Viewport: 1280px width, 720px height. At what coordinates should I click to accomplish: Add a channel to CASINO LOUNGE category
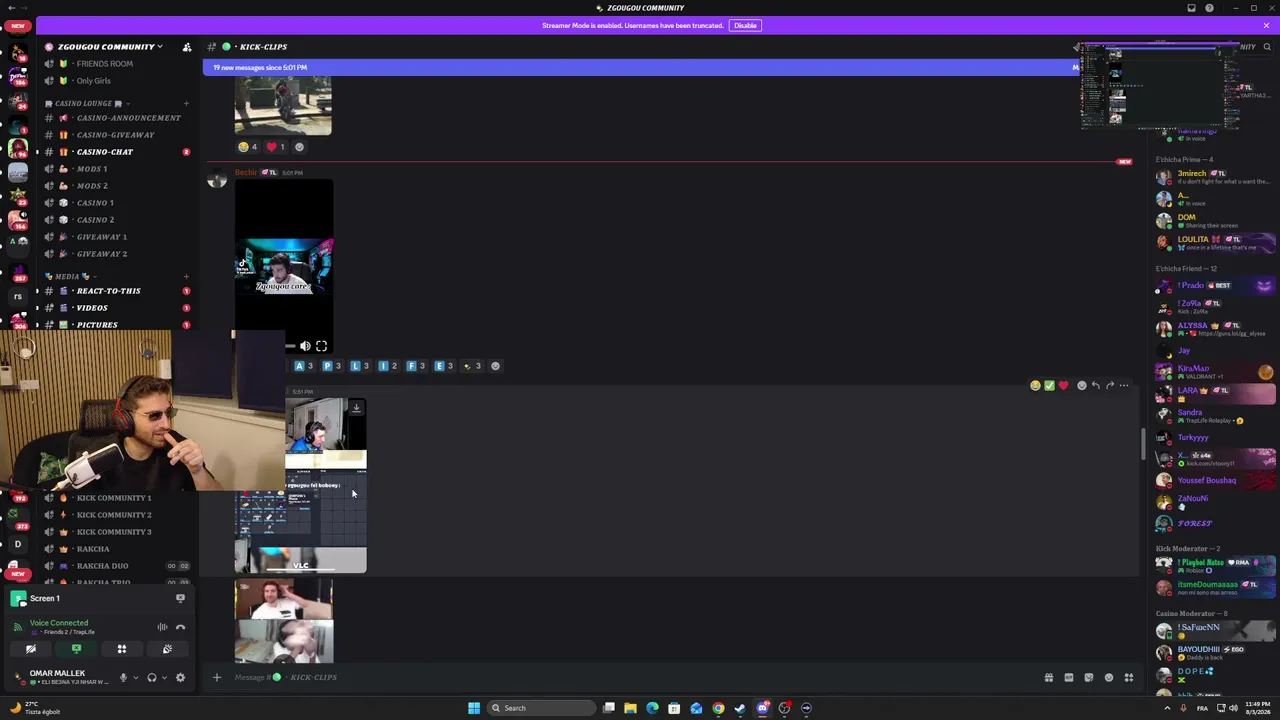click(186, 103)
